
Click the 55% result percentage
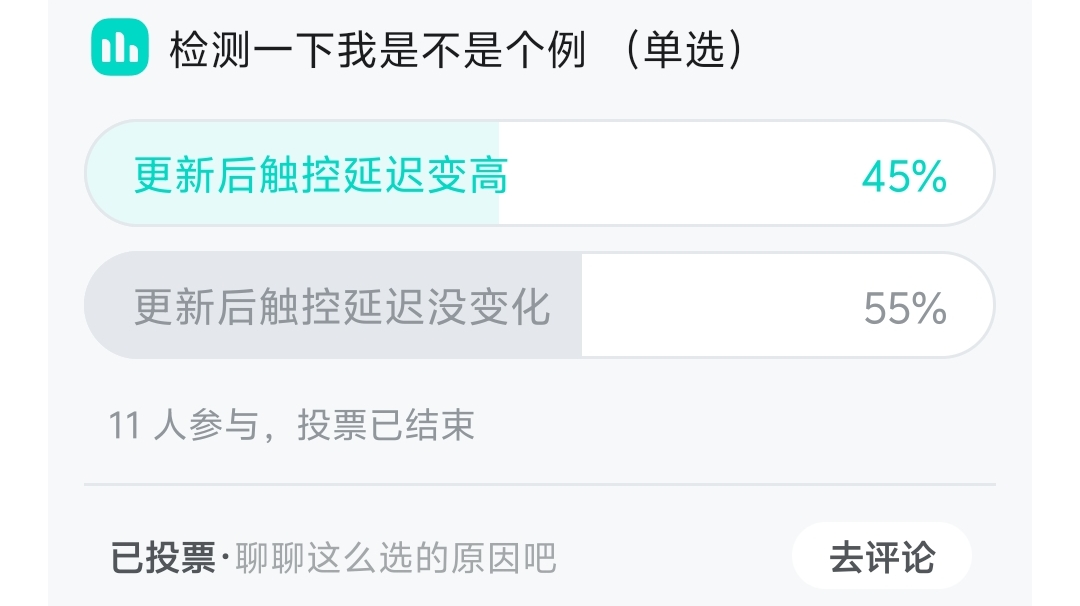905,308
